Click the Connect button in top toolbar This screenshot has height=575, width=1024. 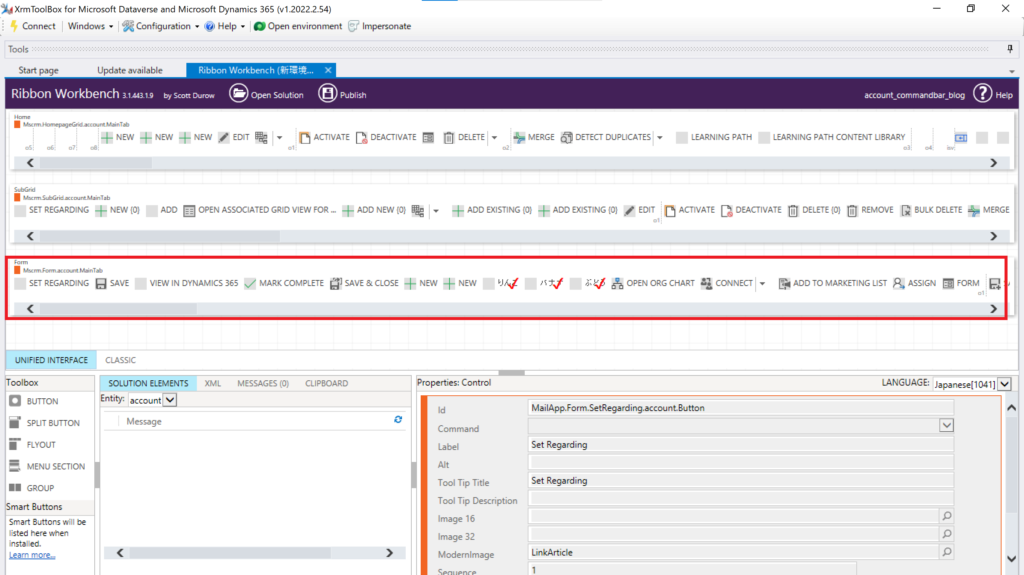tap(31, 26)
